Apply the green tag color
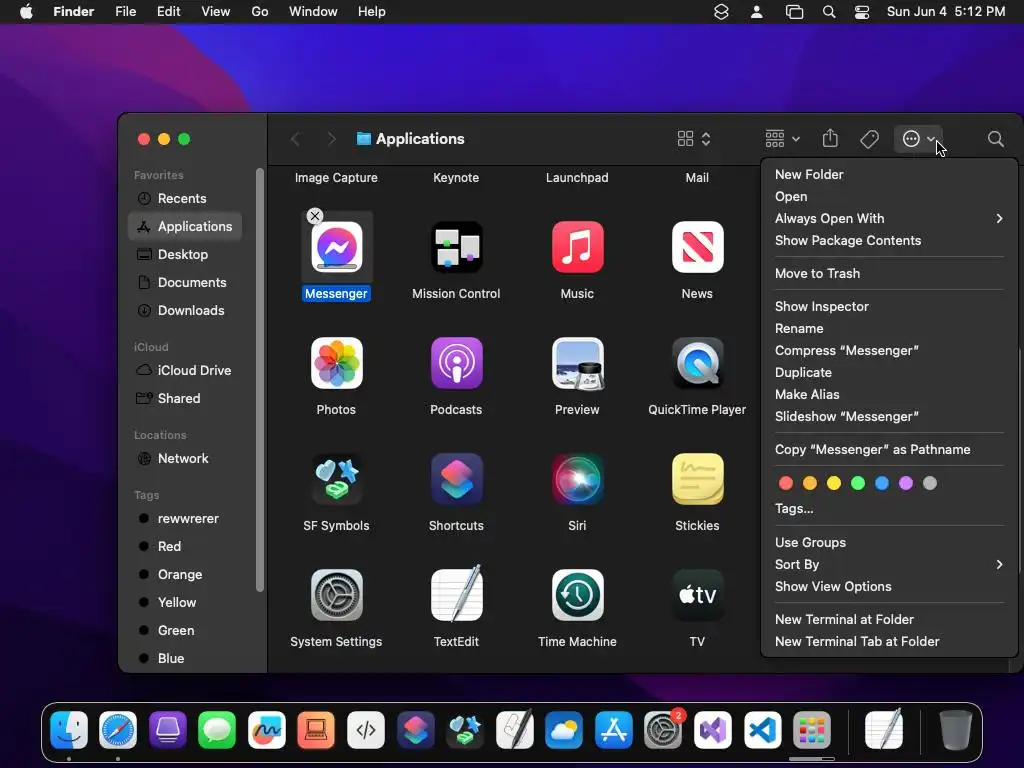Image resolution: width=1024 pixels, height=768 pixels. pos(857,483)
